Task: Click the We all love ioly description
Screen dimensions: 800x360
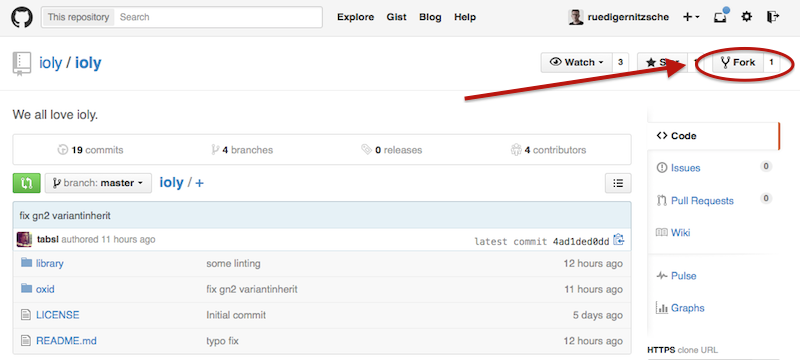Action: point(55,115)
